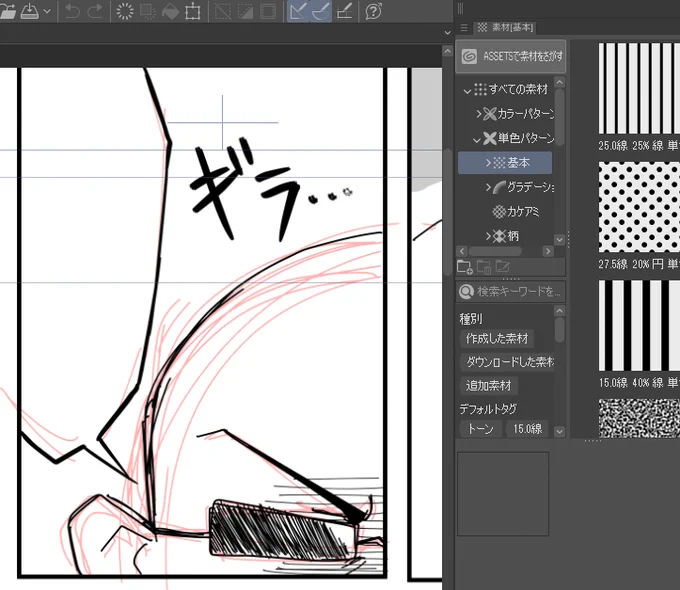This screenshot has width=680, height=590.
Task: Click the Deselect icon
Action: 223,11
